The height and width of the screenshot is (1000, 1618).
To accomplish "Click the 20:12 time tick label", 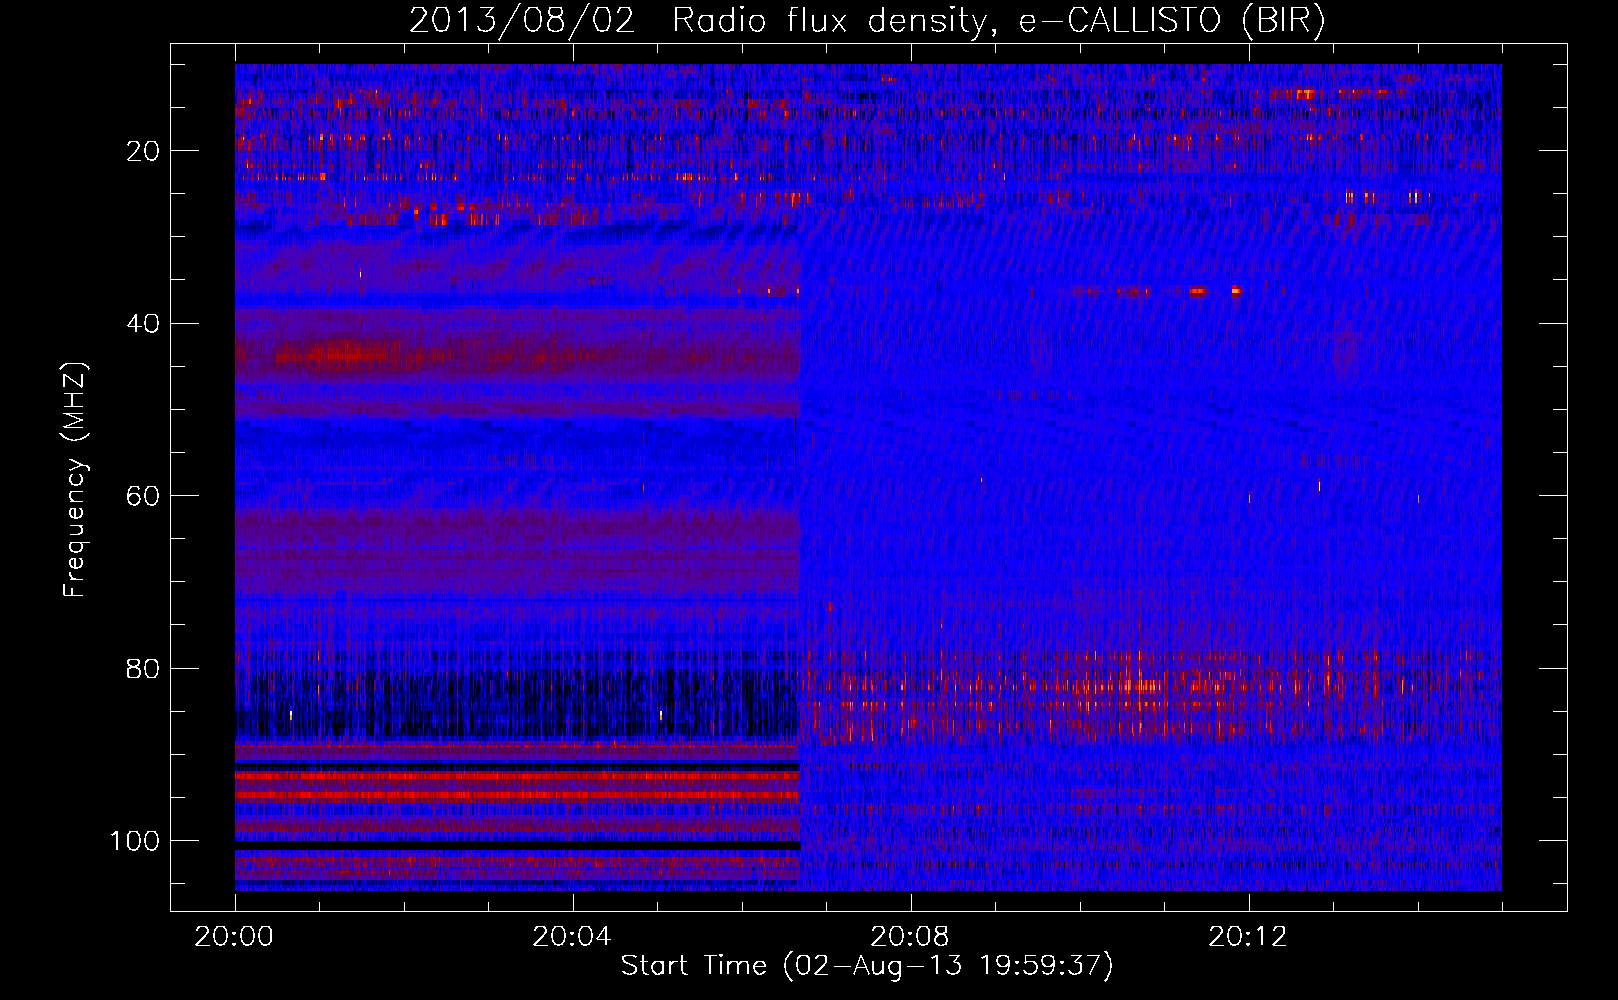I will 1248,937.
